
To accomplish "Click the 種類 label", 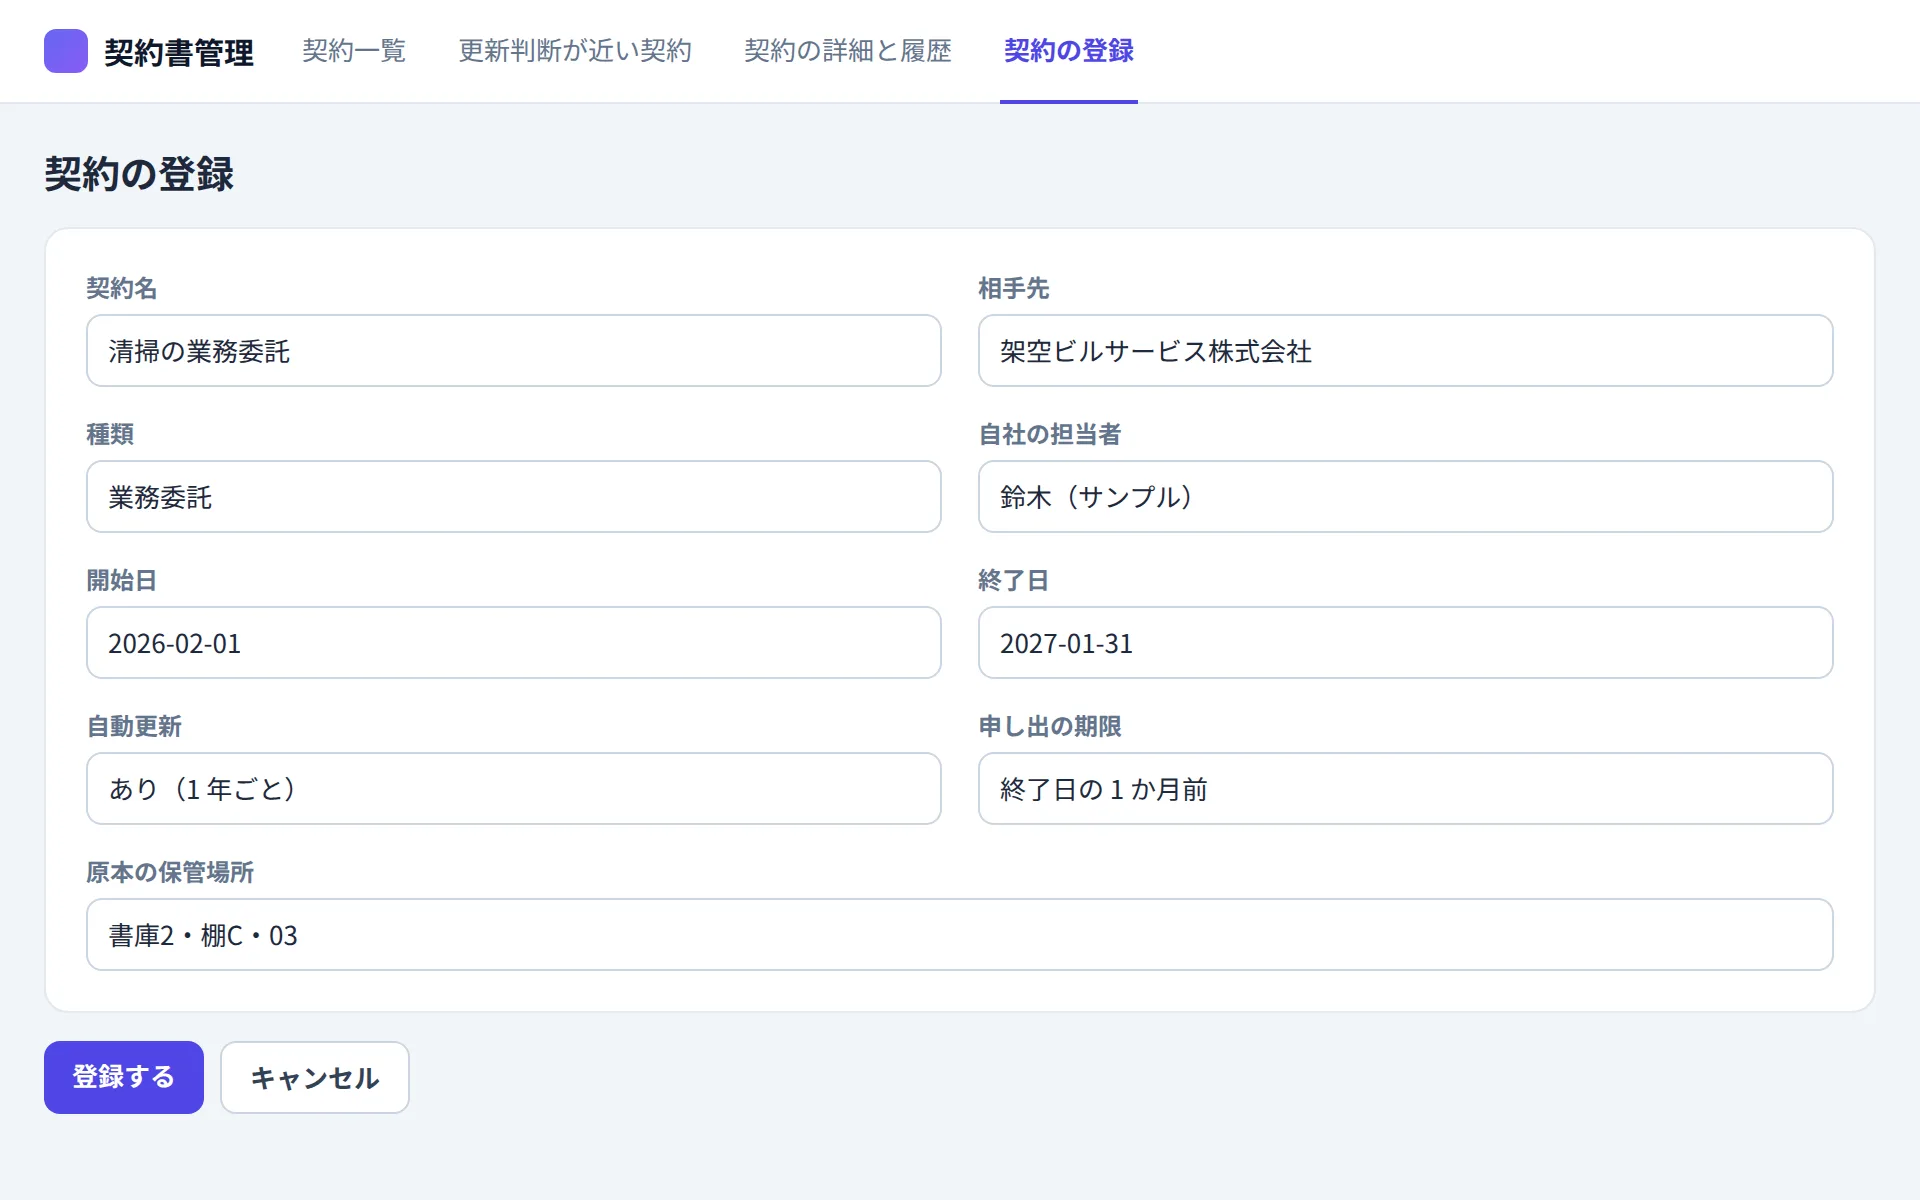I will point(110,434).
